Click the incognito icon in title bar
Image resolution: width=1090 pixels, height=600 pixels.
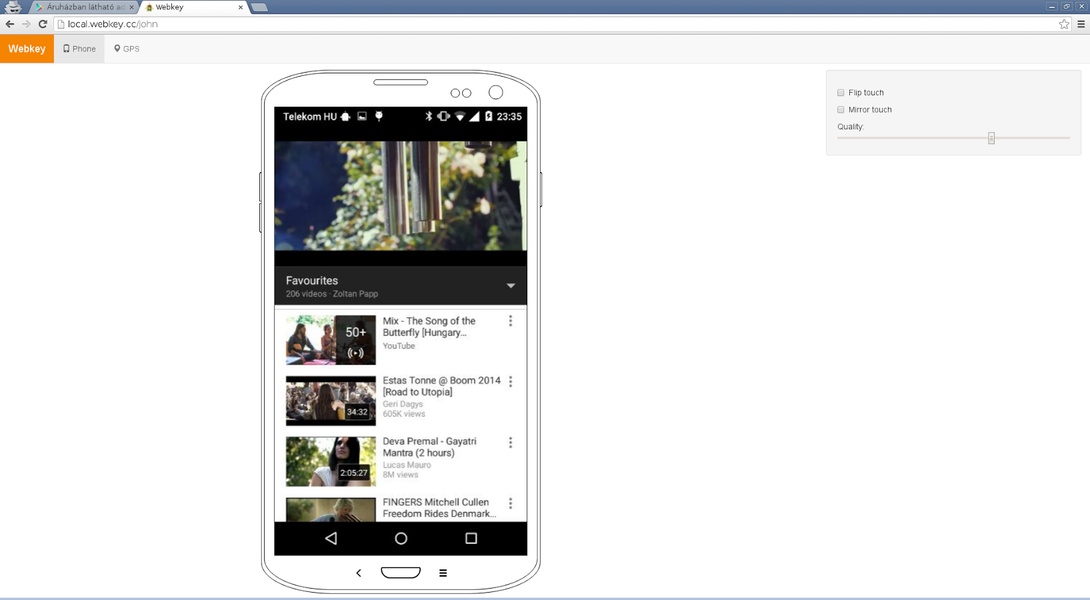[13, 7]
